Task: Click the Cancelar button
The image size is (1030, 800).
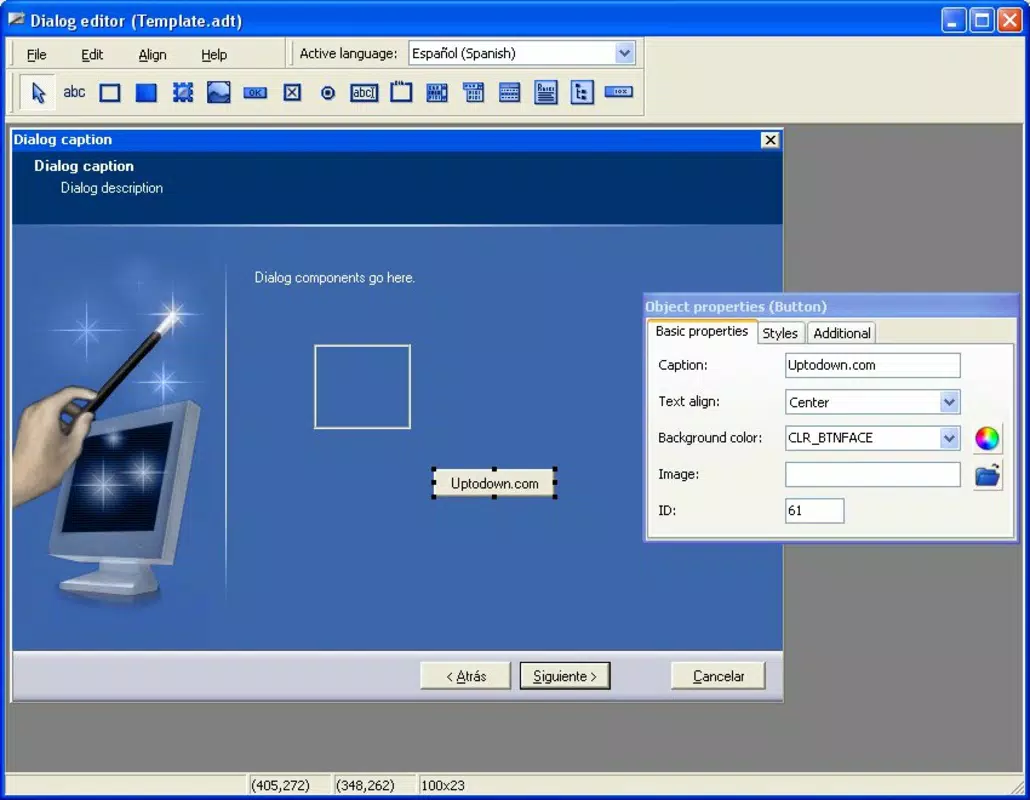Action: 719,677
